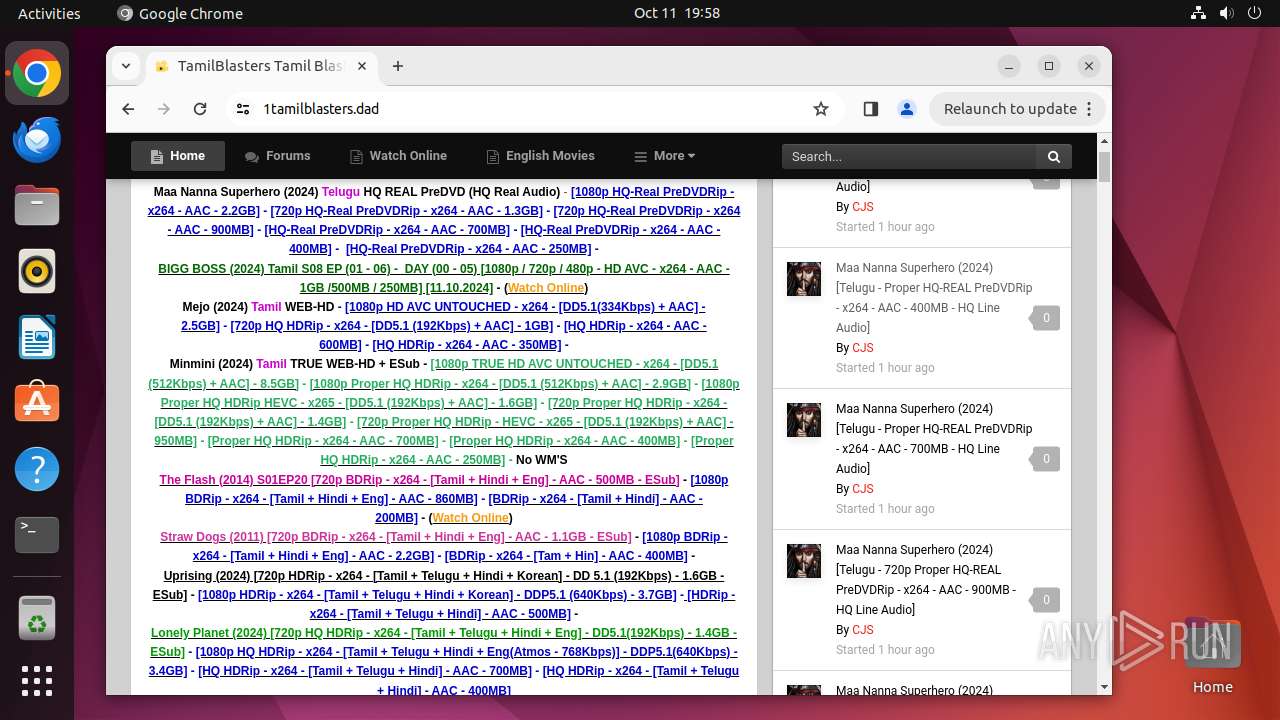Go back to the previous page
Screen dimensions: 1280x720
point(128,109)
